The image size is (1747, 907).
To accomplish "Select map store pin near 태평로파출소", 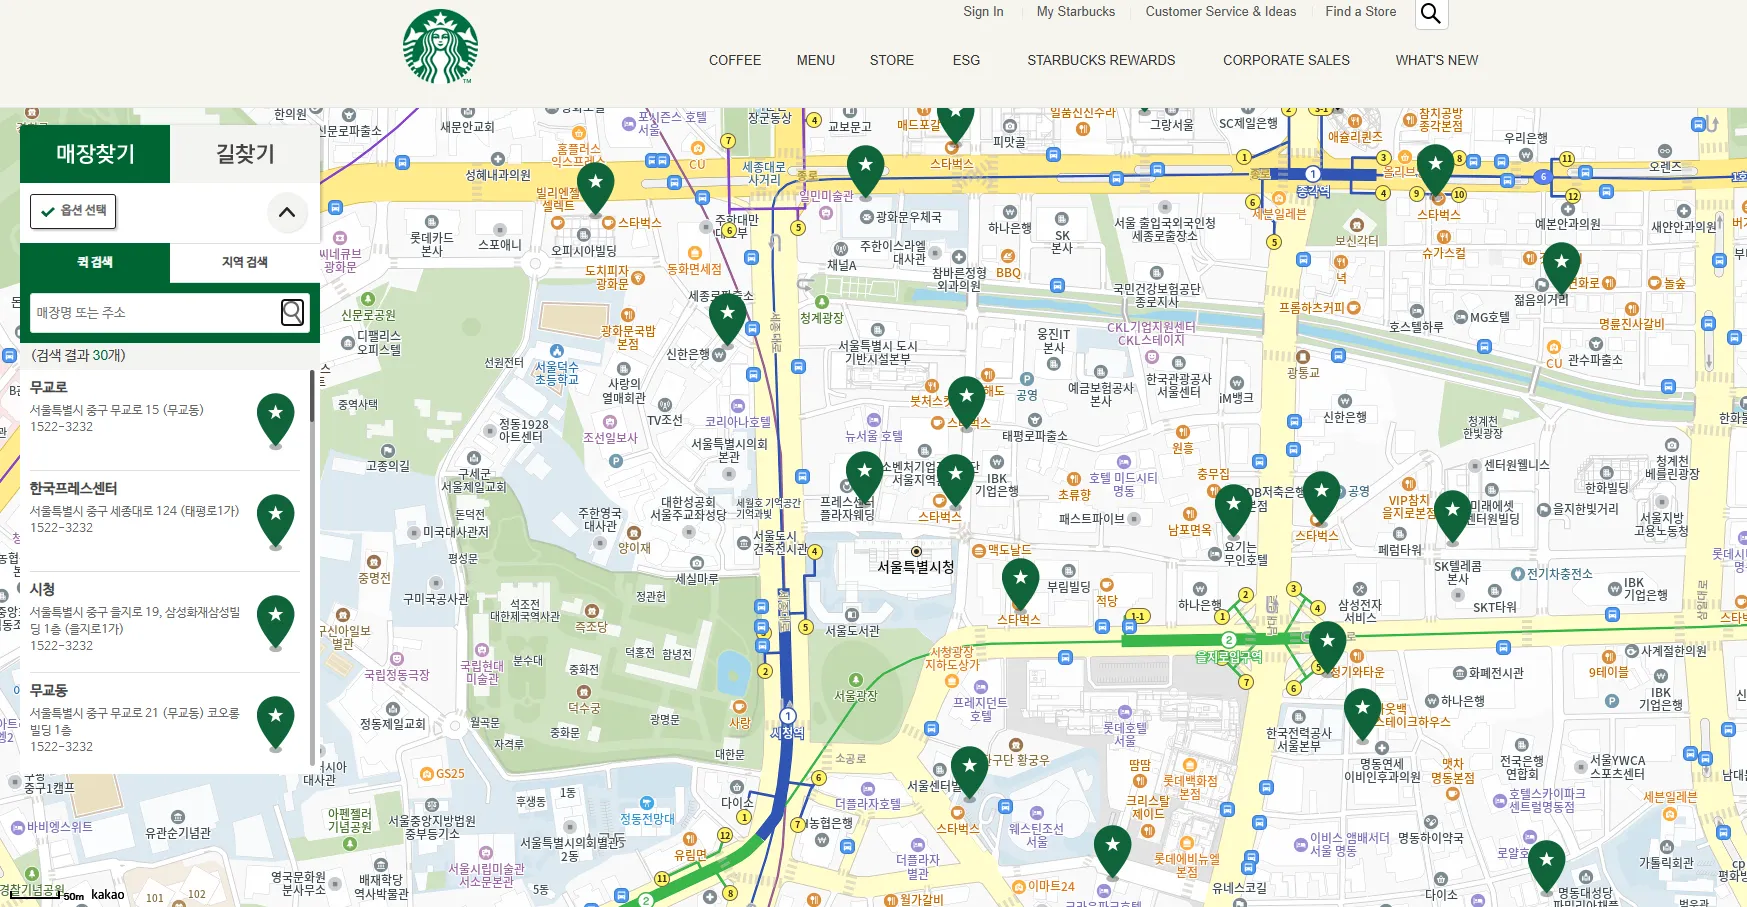I will 966,402.
